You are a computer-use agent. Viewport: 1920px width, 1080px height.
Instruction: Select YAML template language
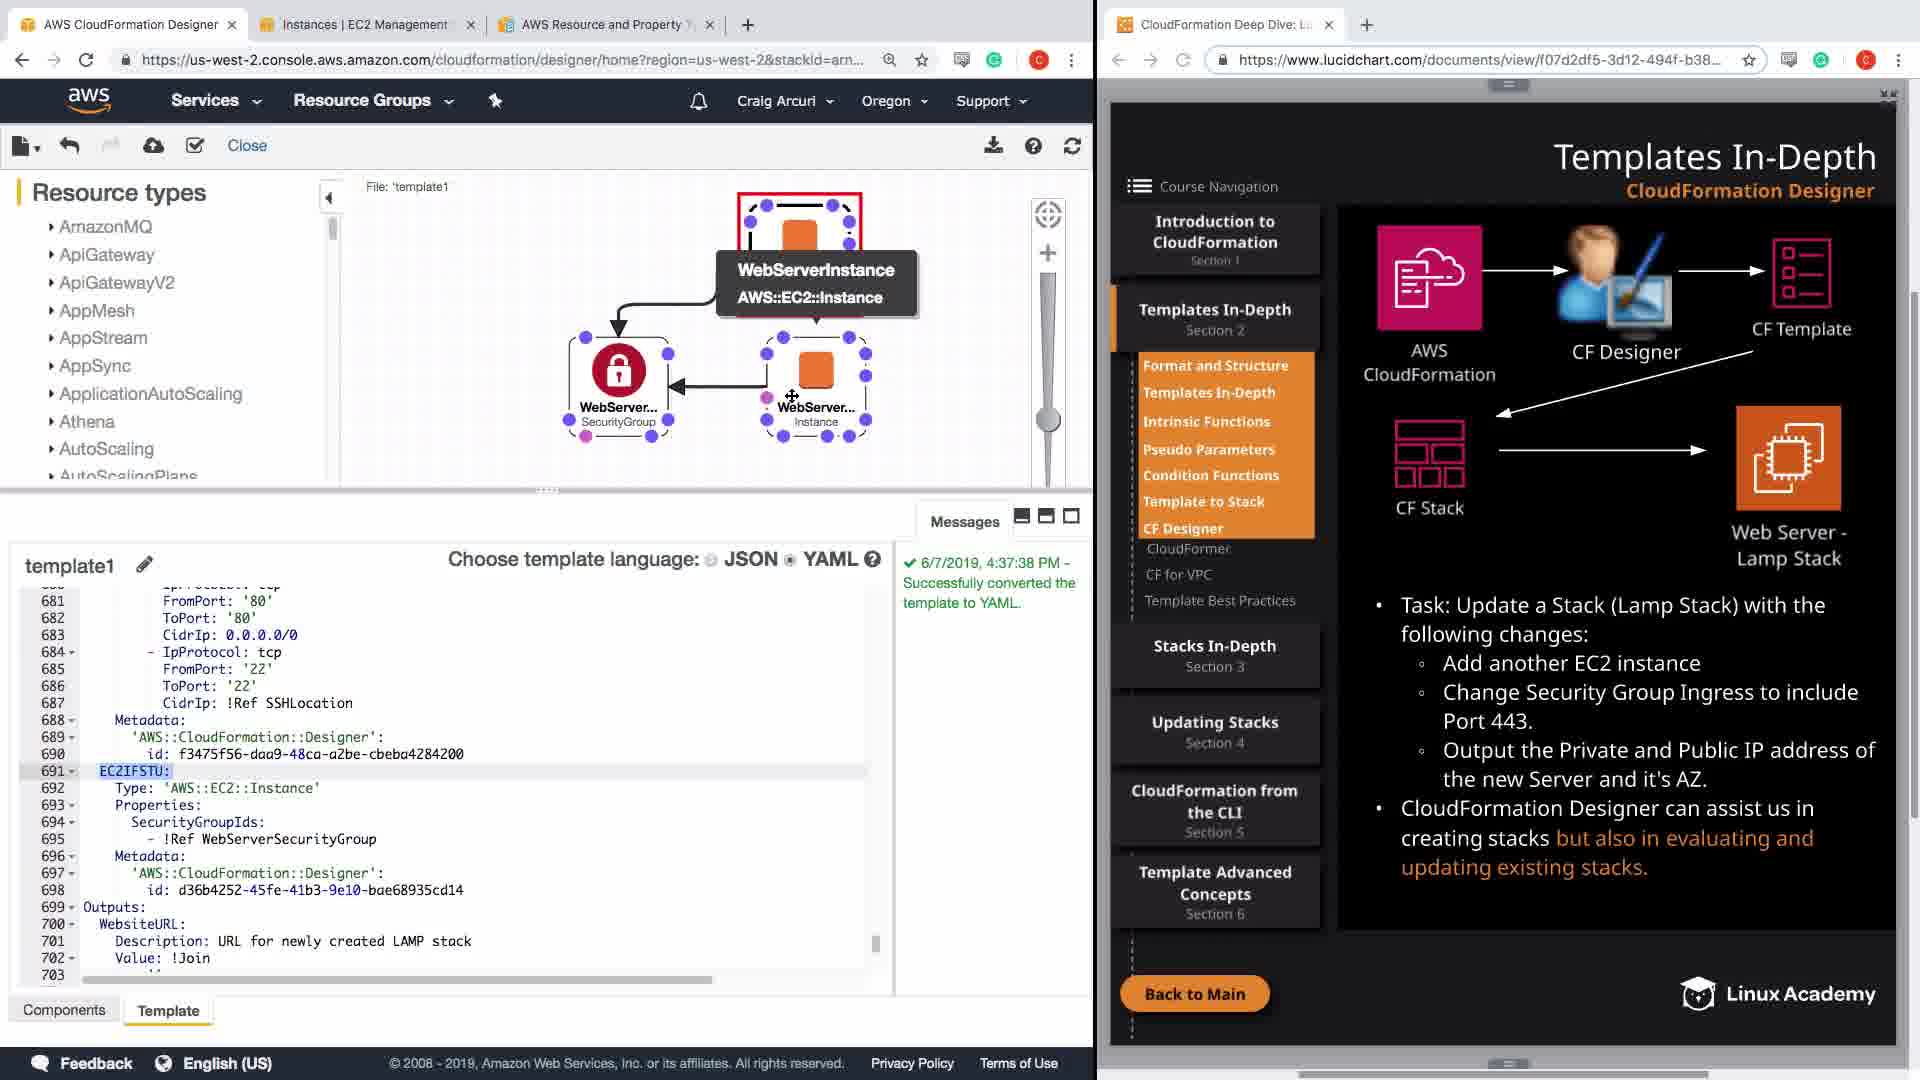[x=790, y=560]
